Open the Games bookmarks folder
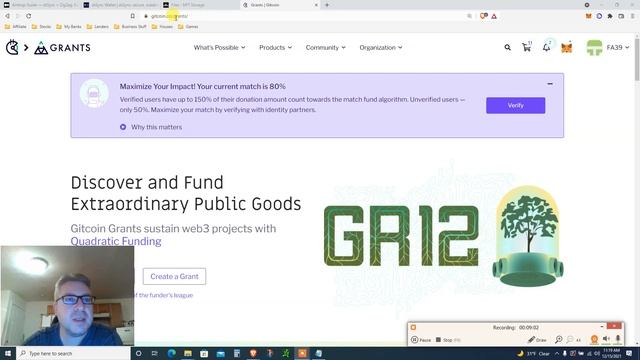Viewport: 640px width, 360px height. [x=188, y=27]
